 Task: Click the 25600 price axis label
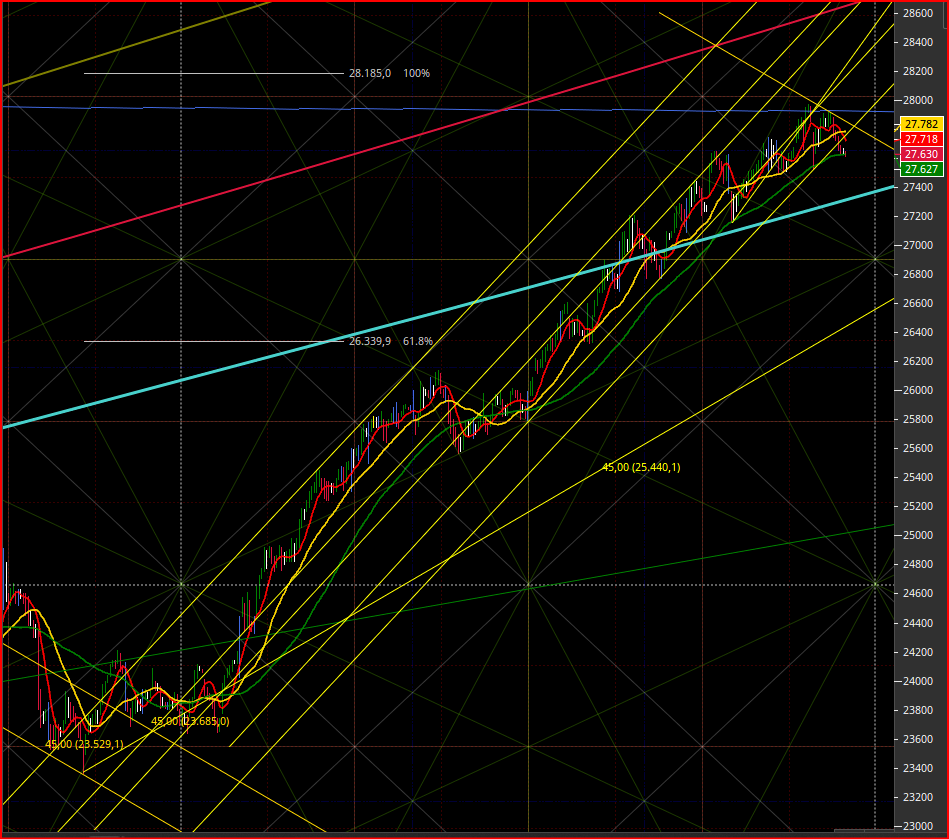click(x=918, y=449)
